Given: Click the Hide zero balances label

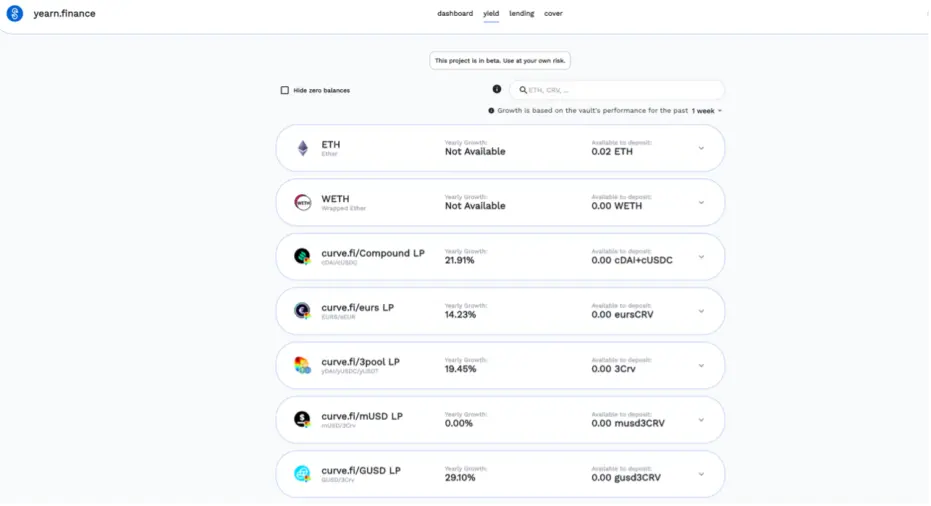Looking at the screenshot, I should click(322, 90).
